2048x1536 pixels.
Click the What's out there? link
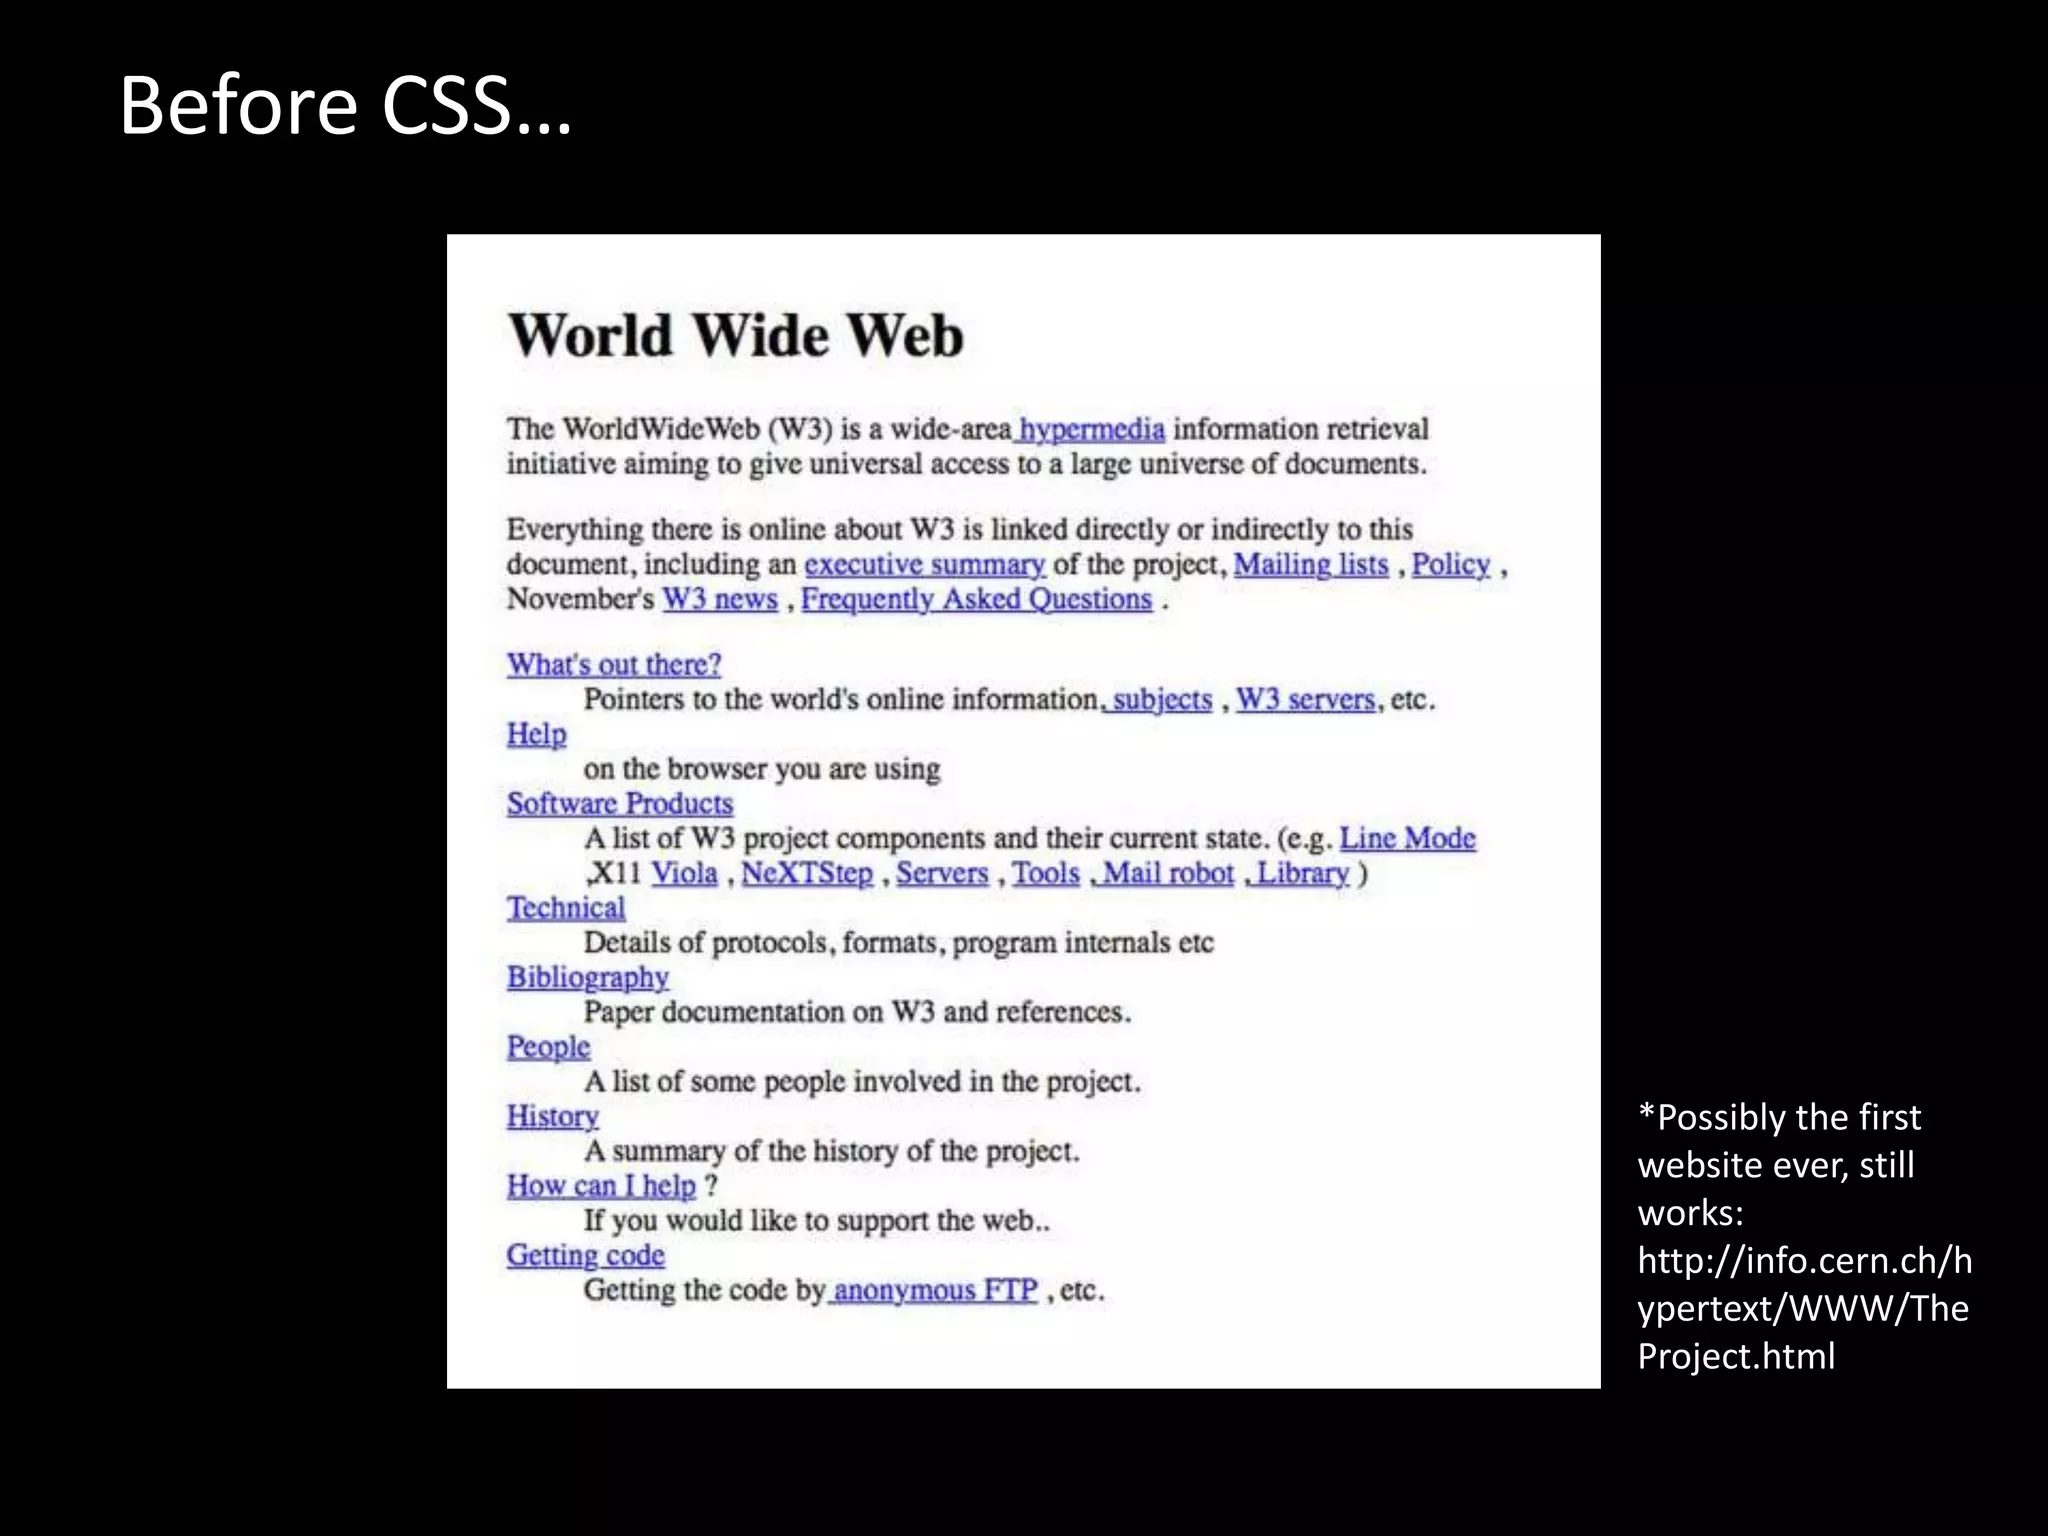[614, 664]
